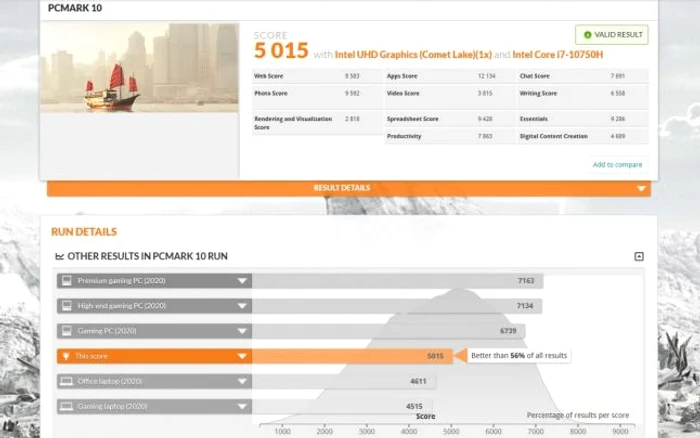Click the Office laptop (2020) laptop icon
The width and height of the screenshot is (700, 438).
click(x=67, y=381)
